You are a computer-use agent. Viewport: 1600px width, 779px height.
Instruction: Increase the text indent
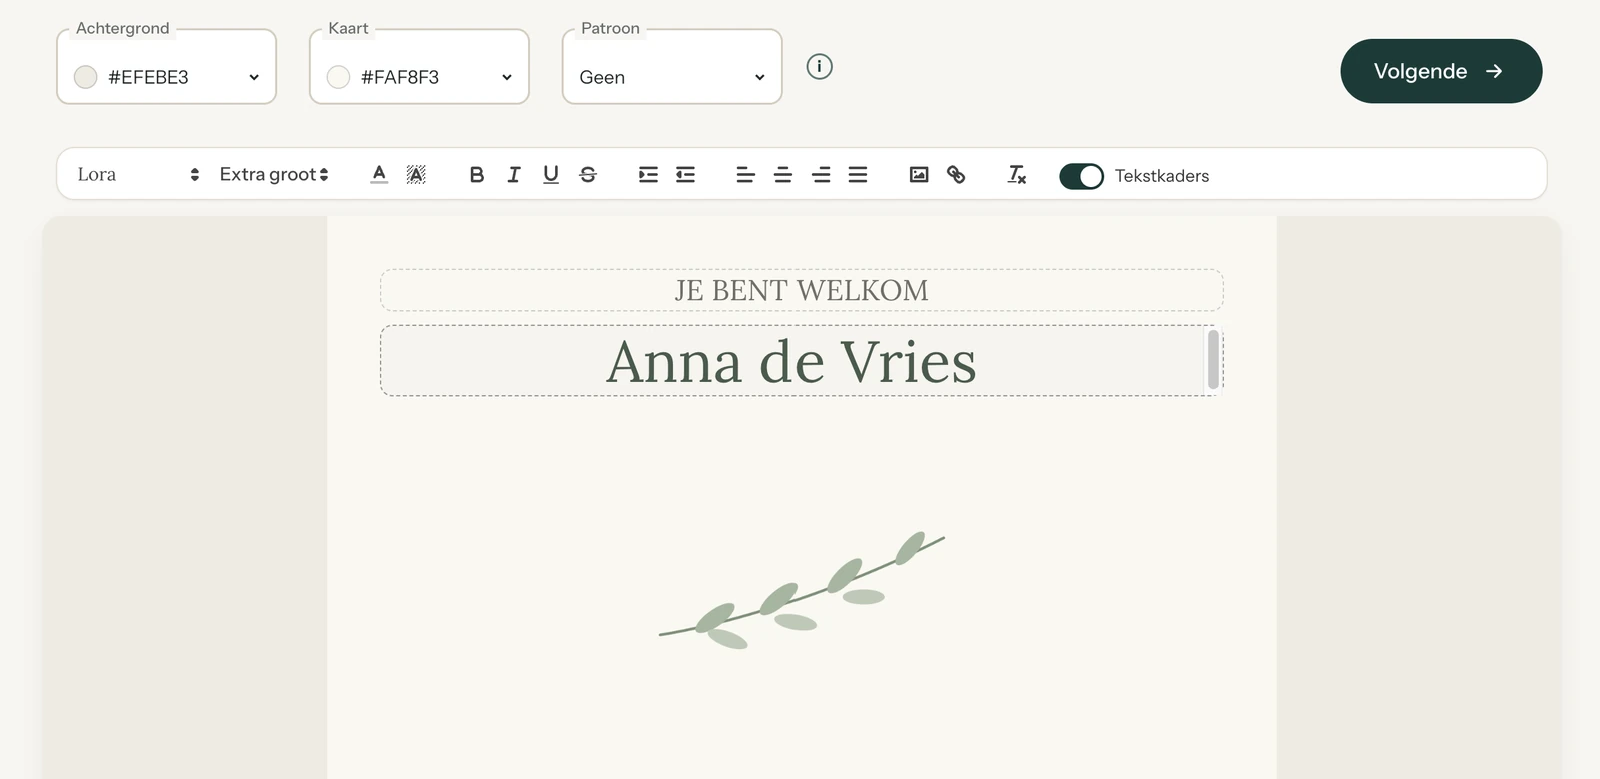click(x=648, y=175)
